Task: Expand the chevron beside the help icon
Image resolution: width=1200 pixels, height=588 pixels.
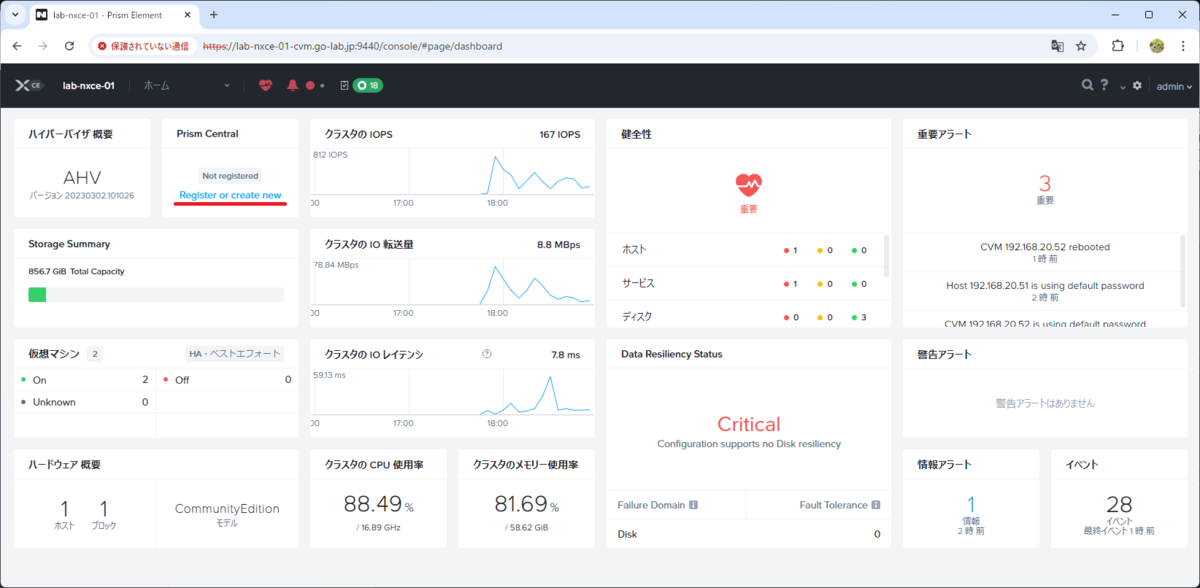Action: click(x=1121, y=87)
